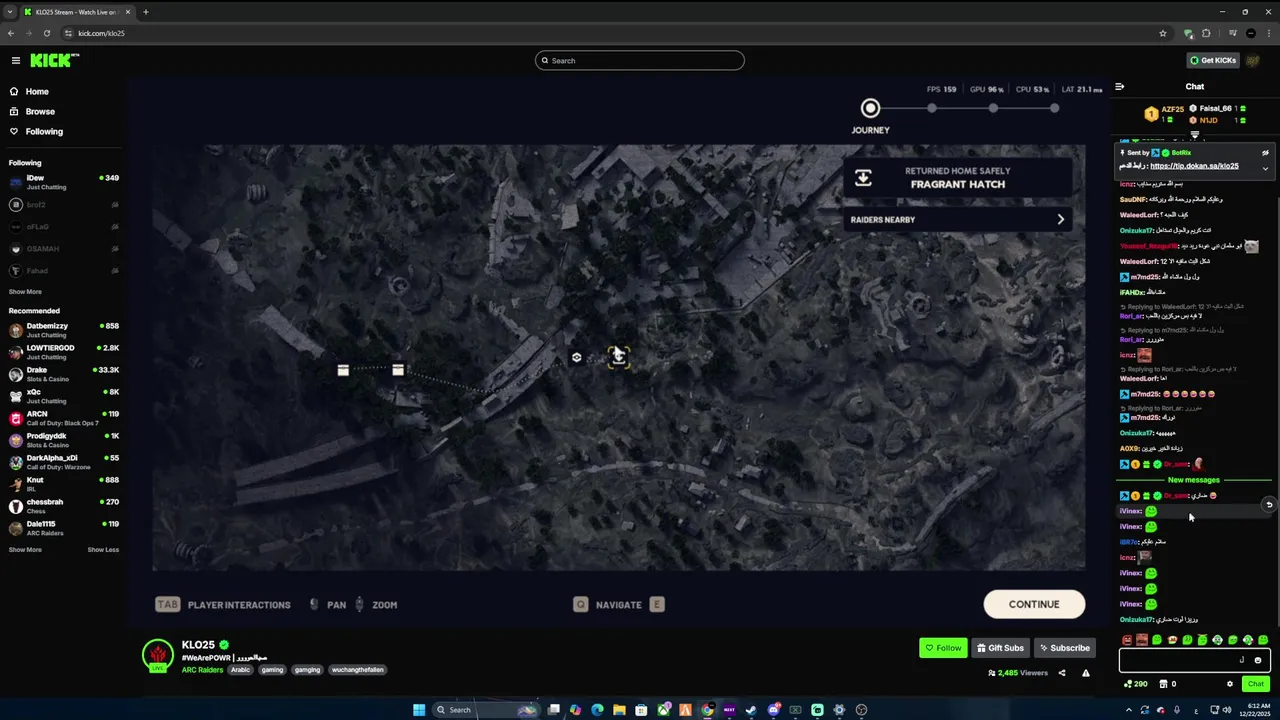Click the extraction marker on map
Viewport: 1280px width, 720px height.
(618, 357)
